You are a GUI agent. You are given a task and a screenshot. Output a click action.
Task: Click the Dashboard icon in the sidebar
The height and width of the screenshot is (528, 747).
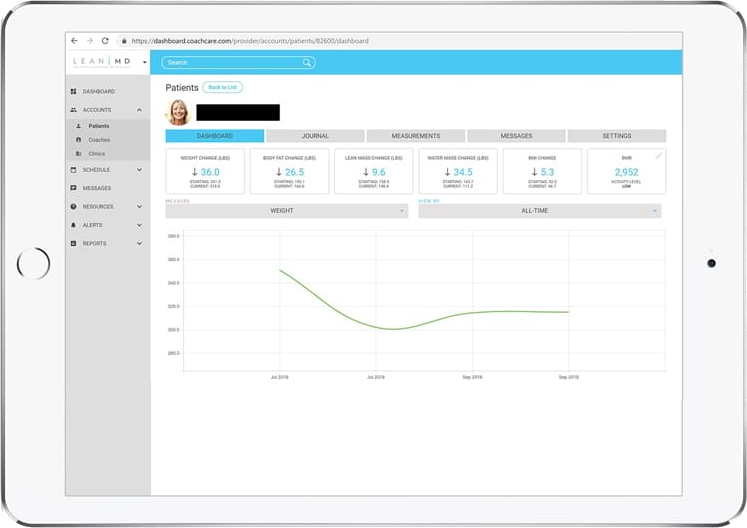tap(74, 91)
